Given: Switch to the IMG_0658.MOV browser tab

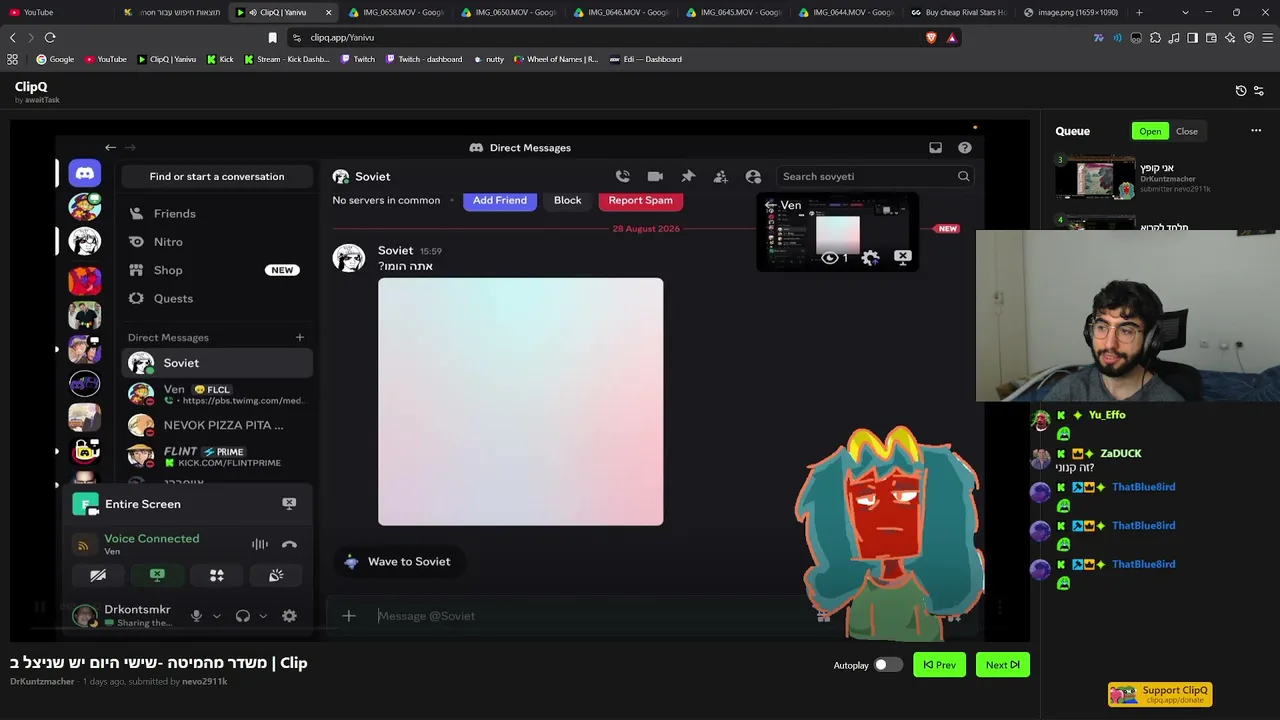Looking at the screenshot, I should tap(399, 12).
